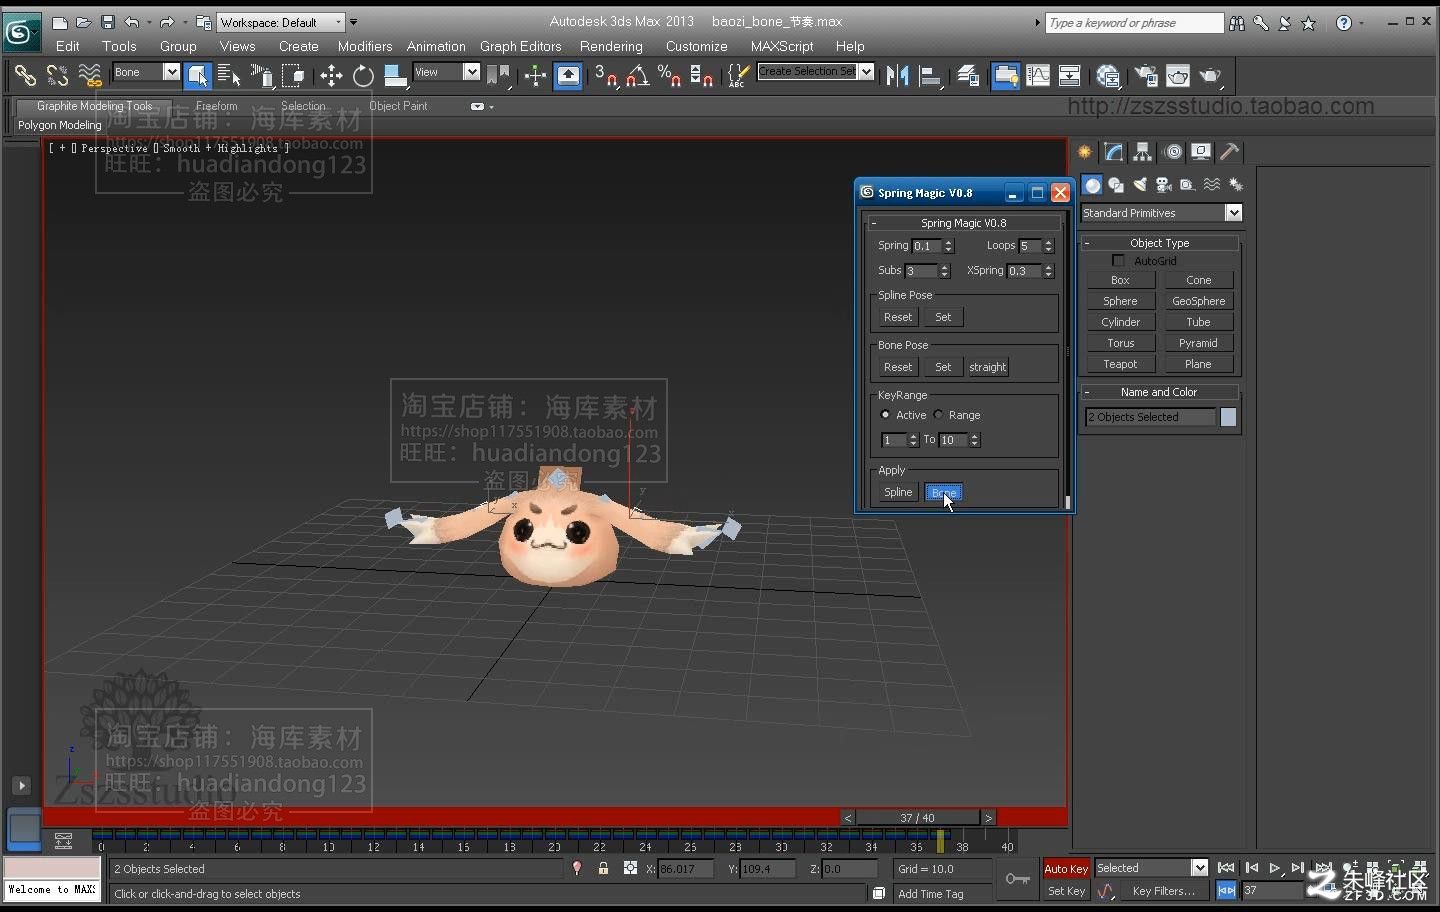Click Spline button under Apply
The width and height of the screenshot is (1440, 912).
point(898,492)
